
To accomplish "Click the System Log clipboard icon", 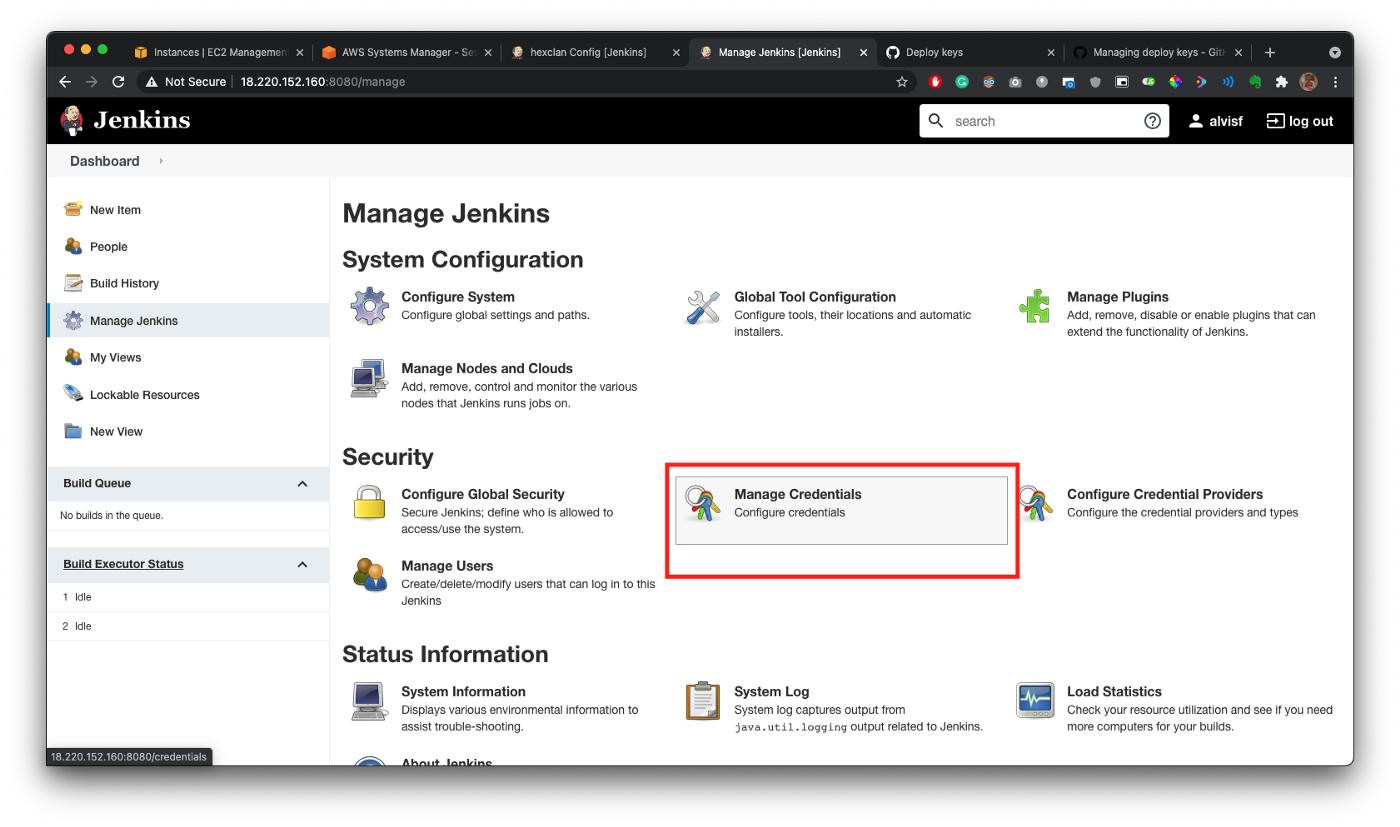I will pos(703,701).
